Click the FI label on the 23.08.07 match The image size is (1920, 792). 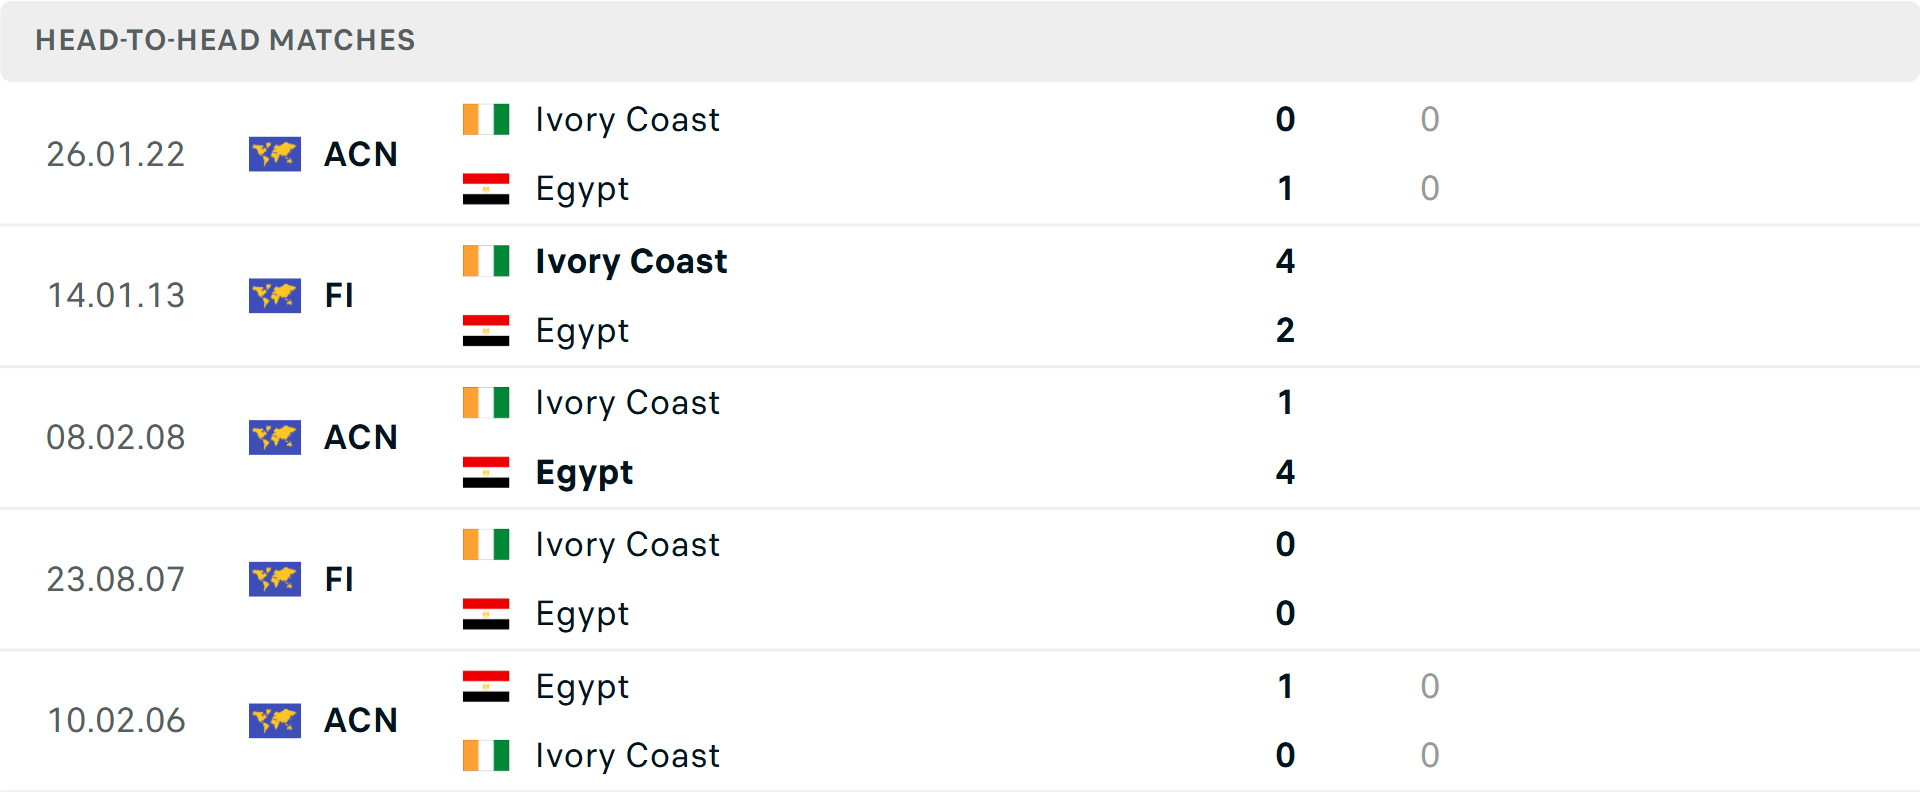[x=339, y=579]
